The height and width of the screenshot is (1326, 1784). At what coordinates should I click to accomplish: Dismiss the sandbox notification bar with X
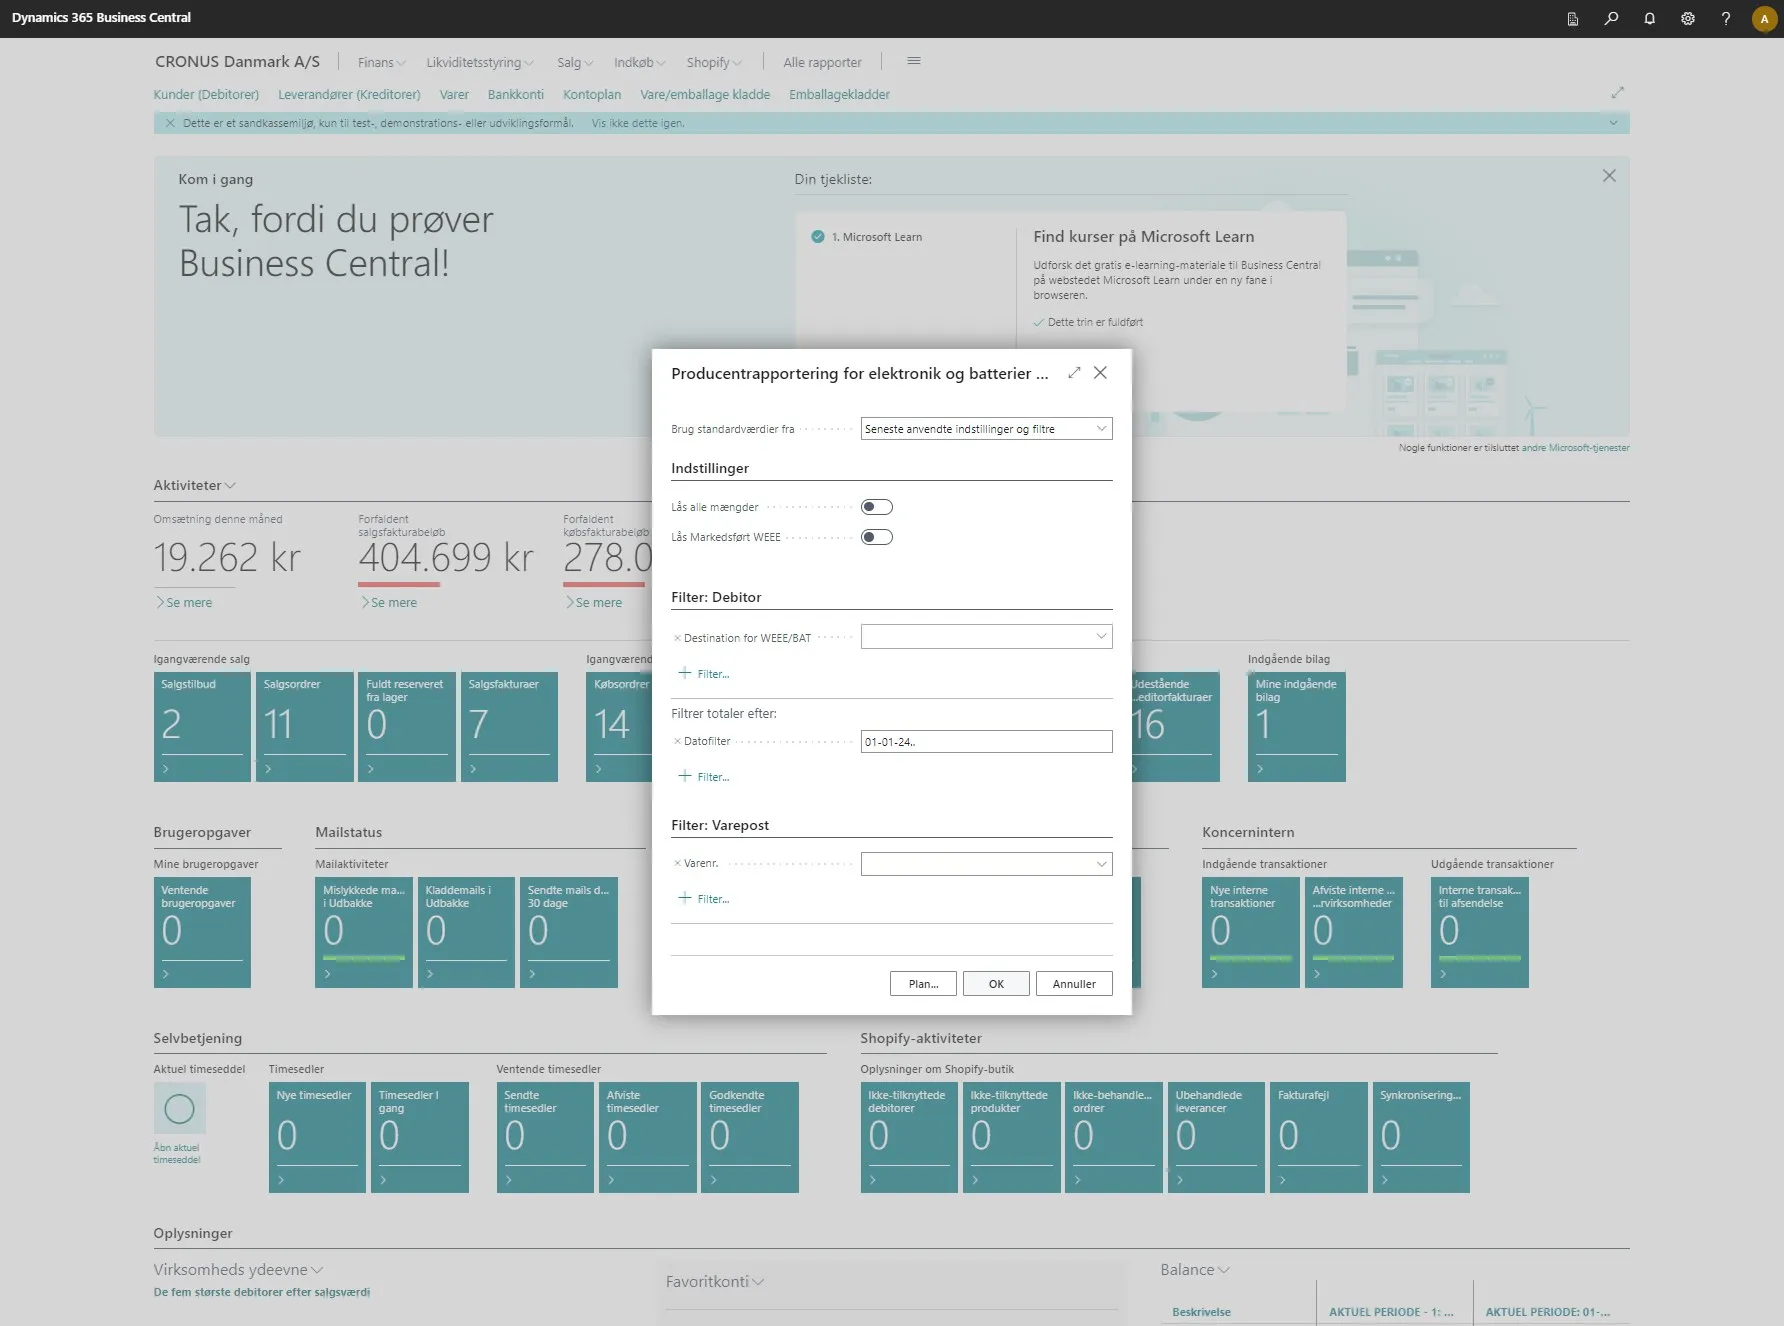click(170, 123)
